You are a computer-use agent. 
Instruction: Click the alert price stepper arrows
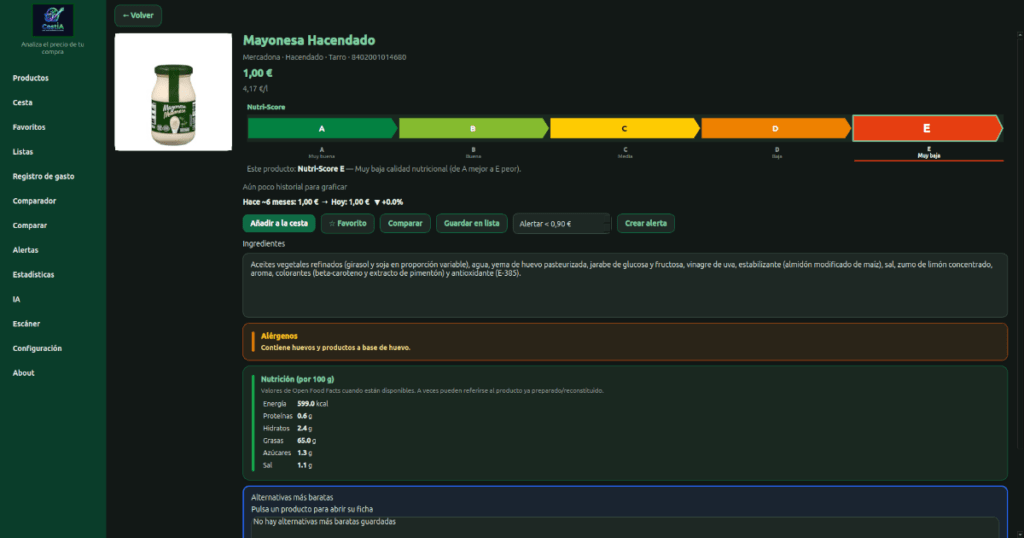pos(607,223)
